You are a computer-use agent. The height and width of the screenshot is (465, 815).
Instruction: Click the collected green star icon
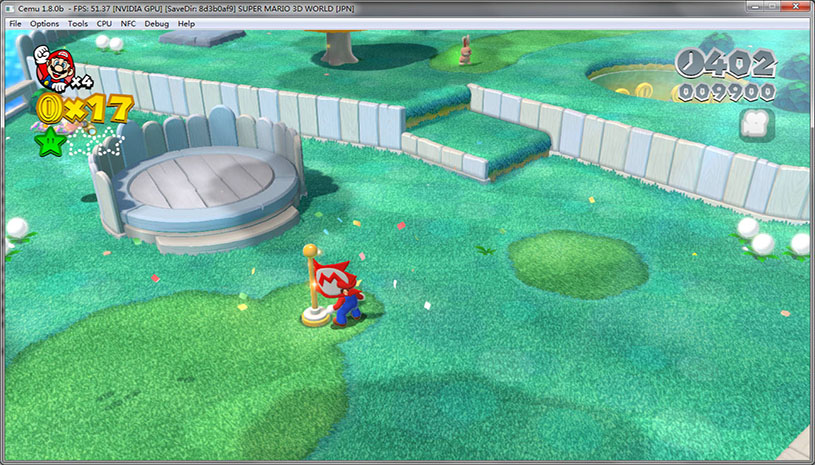point(48,143)
